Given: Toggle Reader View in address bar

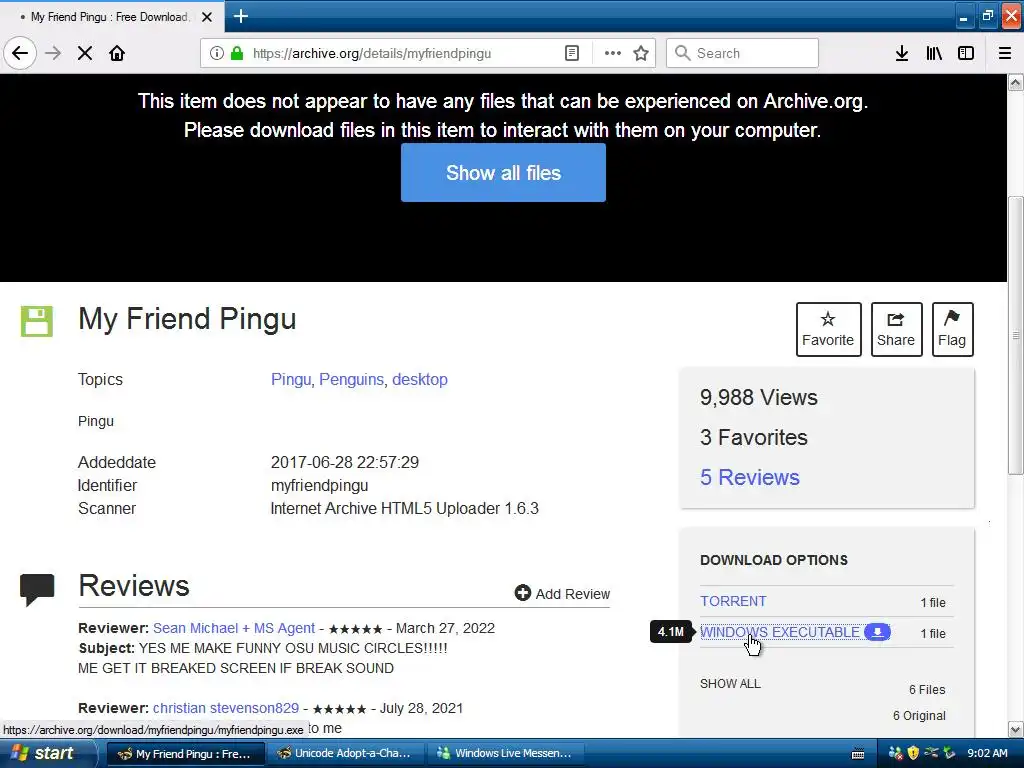Looking at the screenshot, I should [x=571, y=53].
